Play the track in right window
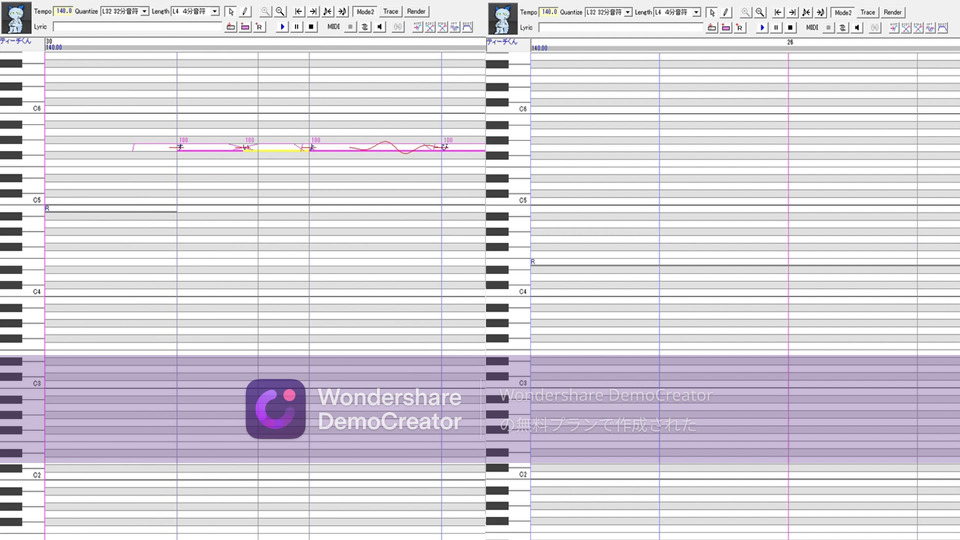 762,28
